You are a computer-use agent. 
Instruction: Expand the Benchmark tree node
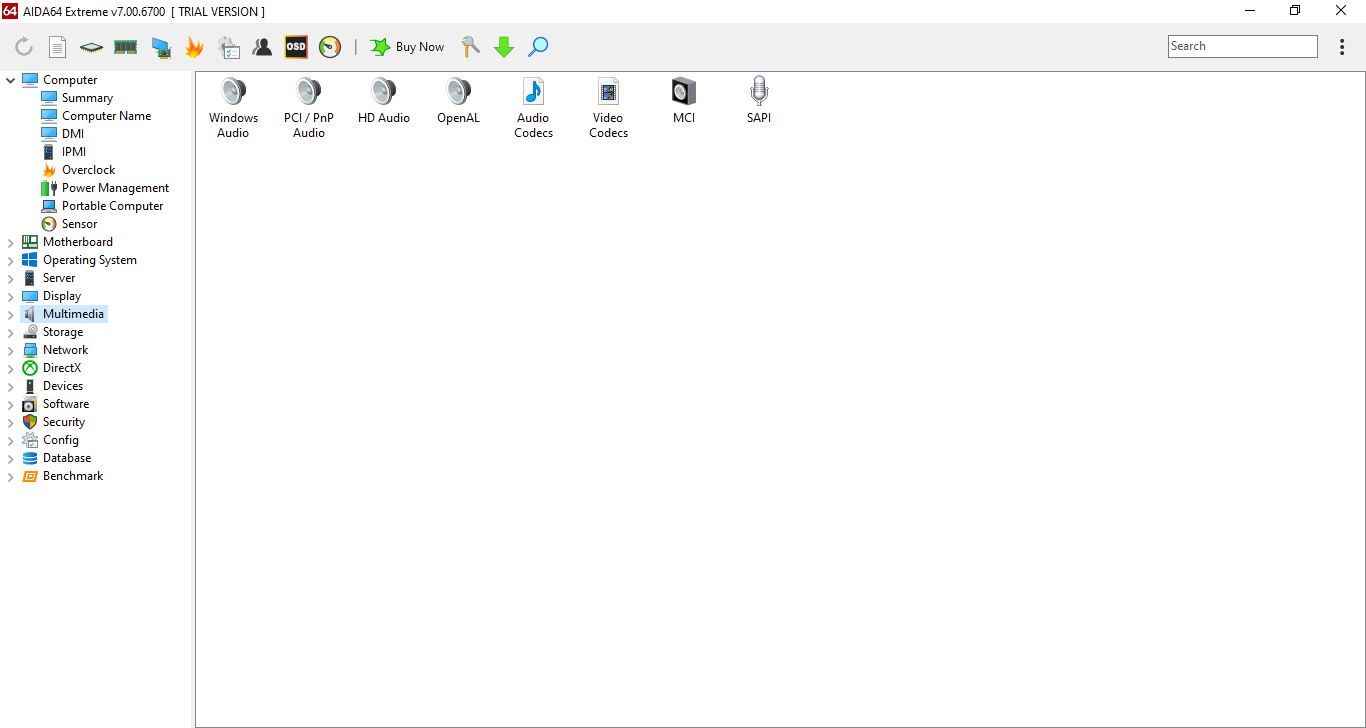pos(11,476)
